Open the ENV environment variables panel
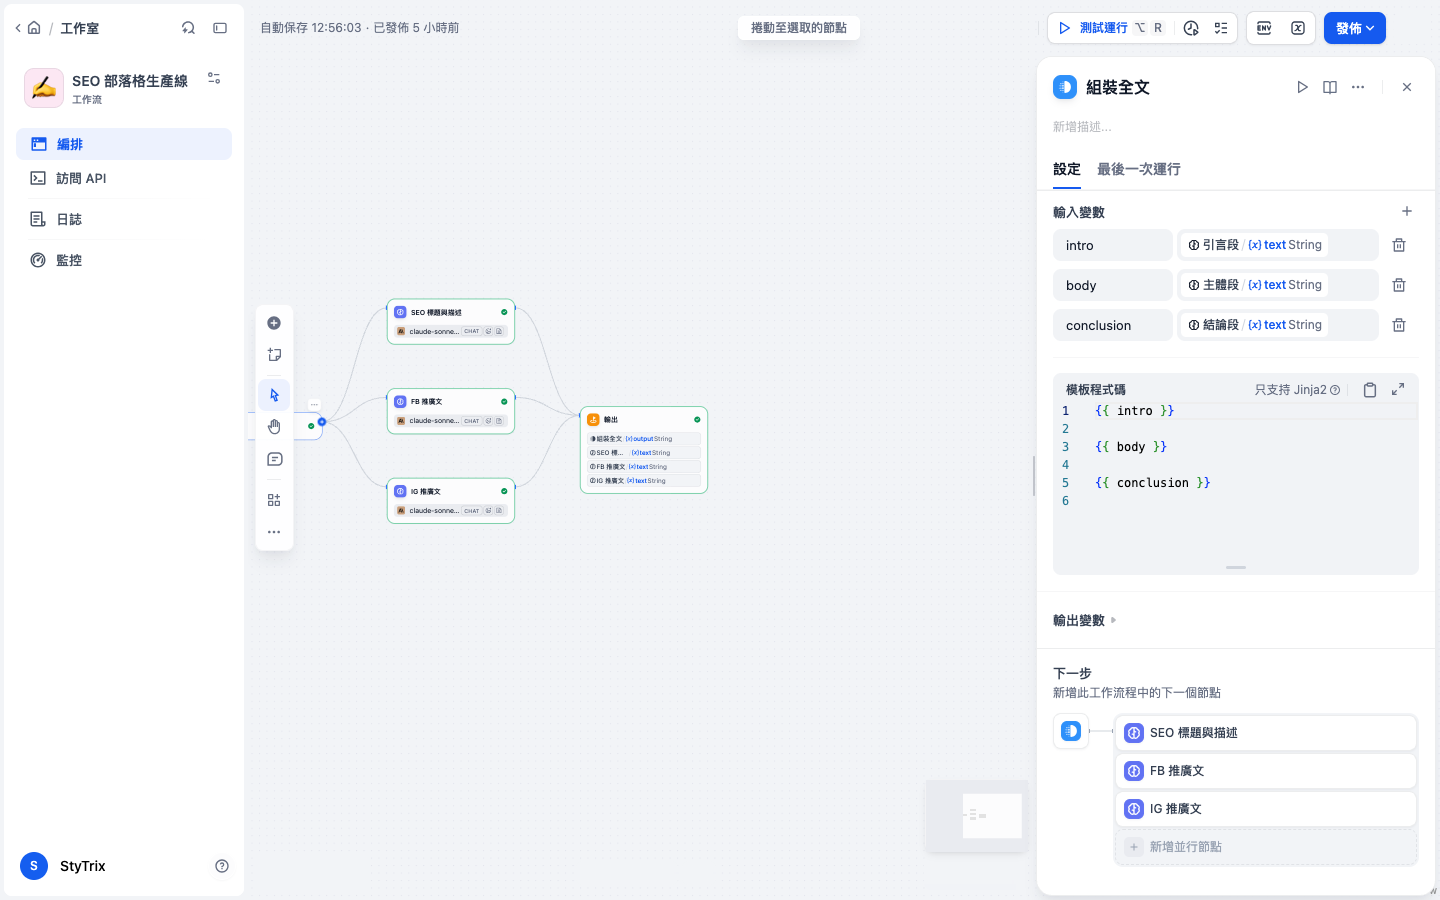 [x=1264, y=28]
